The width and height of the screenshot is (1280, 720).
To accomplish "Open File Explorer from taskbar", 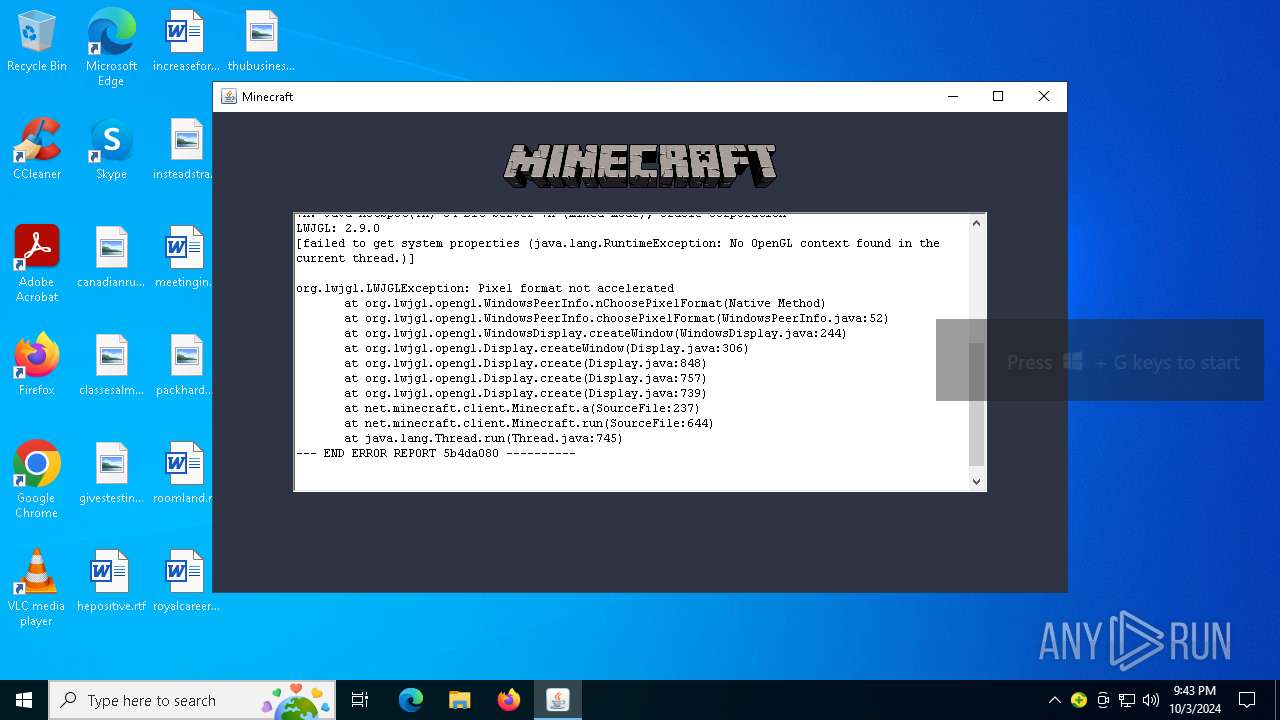I will pyautogui.click(x=459, y=700).
